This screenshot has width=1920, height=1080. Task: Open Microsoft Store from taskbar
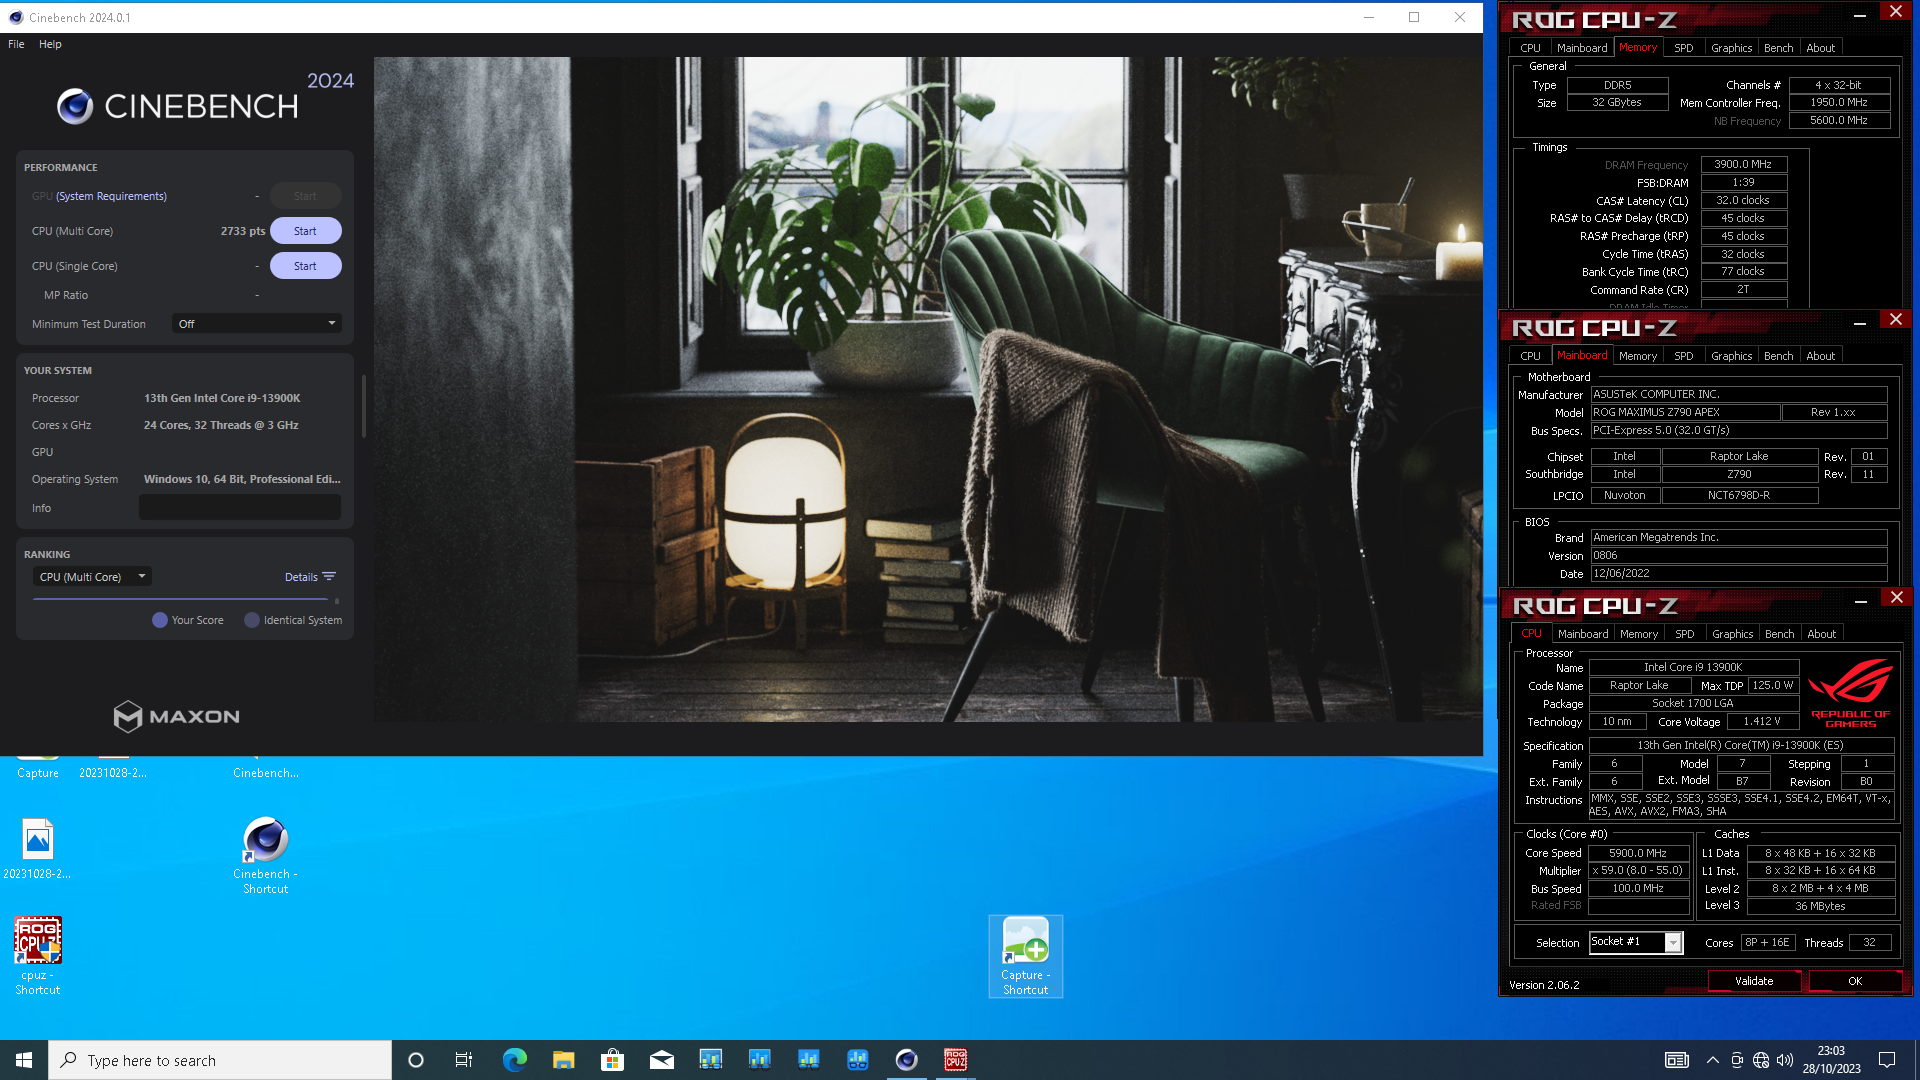pos(612,1060)
